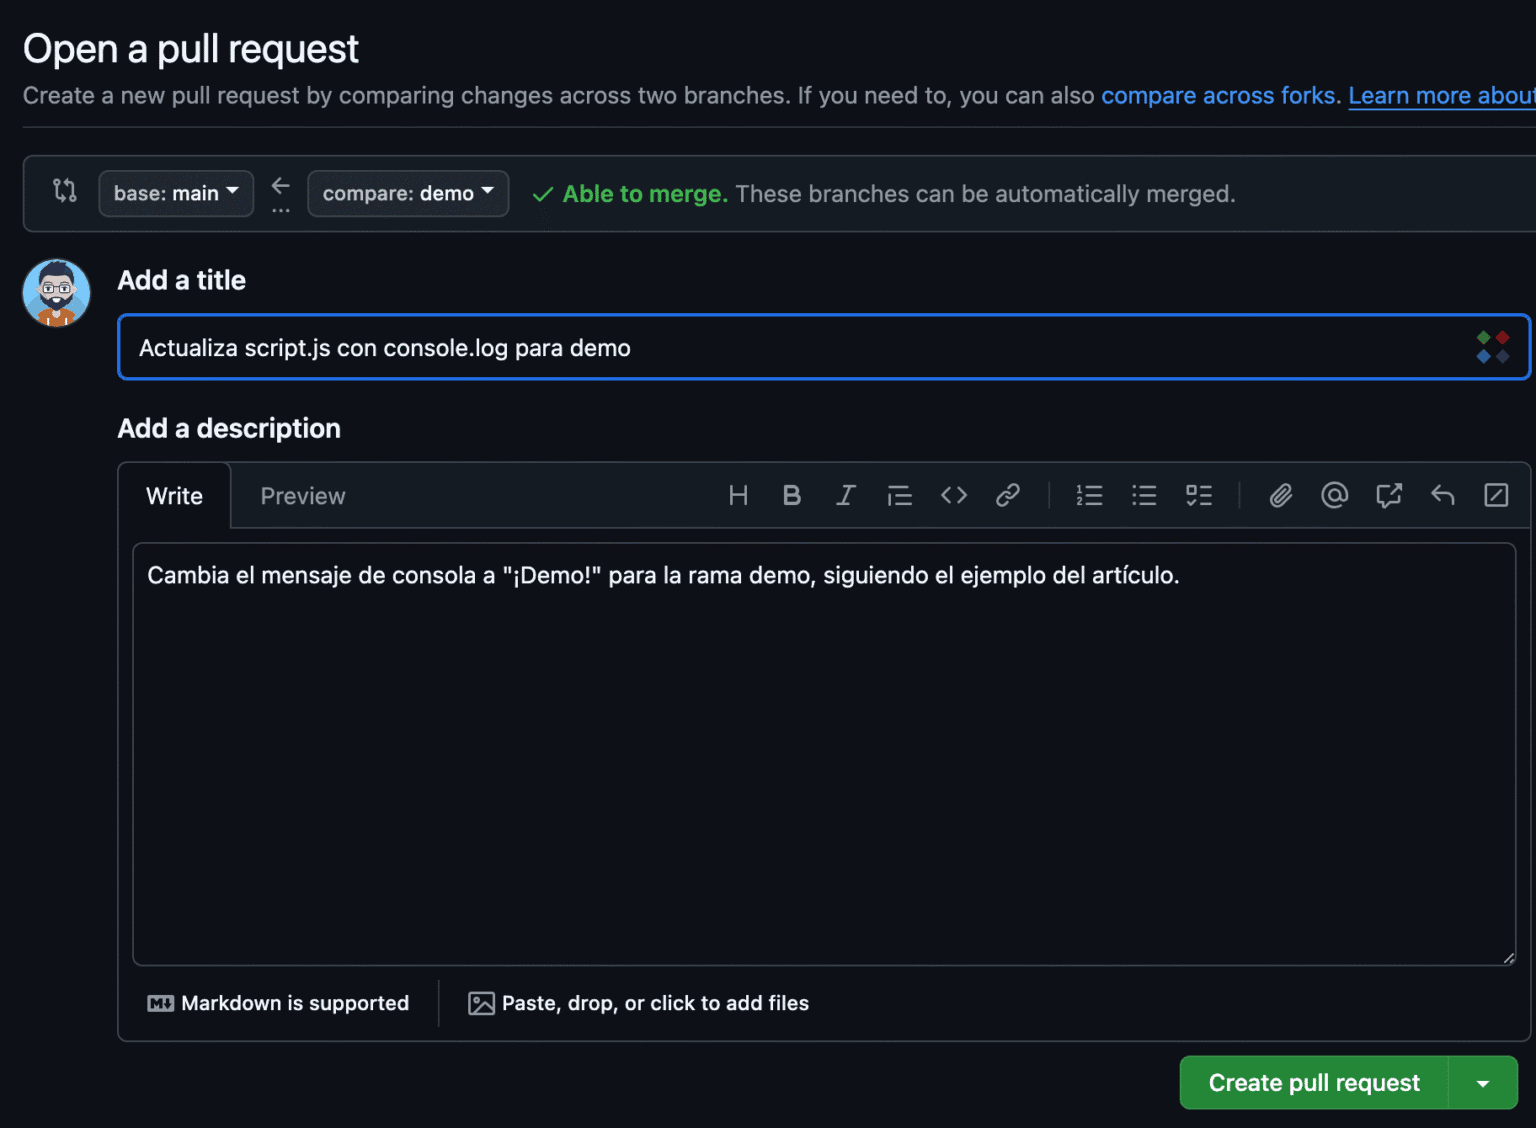This screenshot has width=1536, height=1128.
Task: Select the Write tab
Action: click(x=174, y=495)
